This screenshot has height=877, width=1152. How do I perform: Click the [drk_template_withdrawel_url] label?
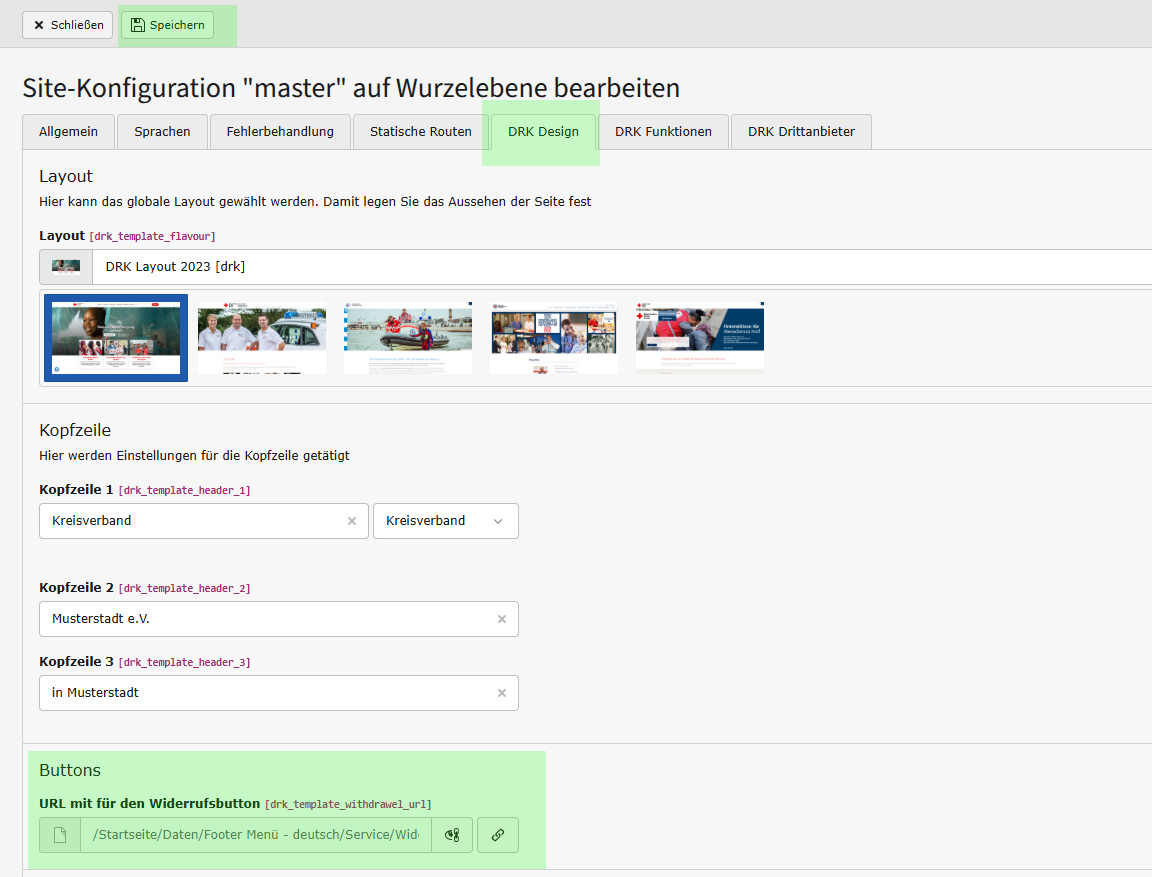pos(348,804)
